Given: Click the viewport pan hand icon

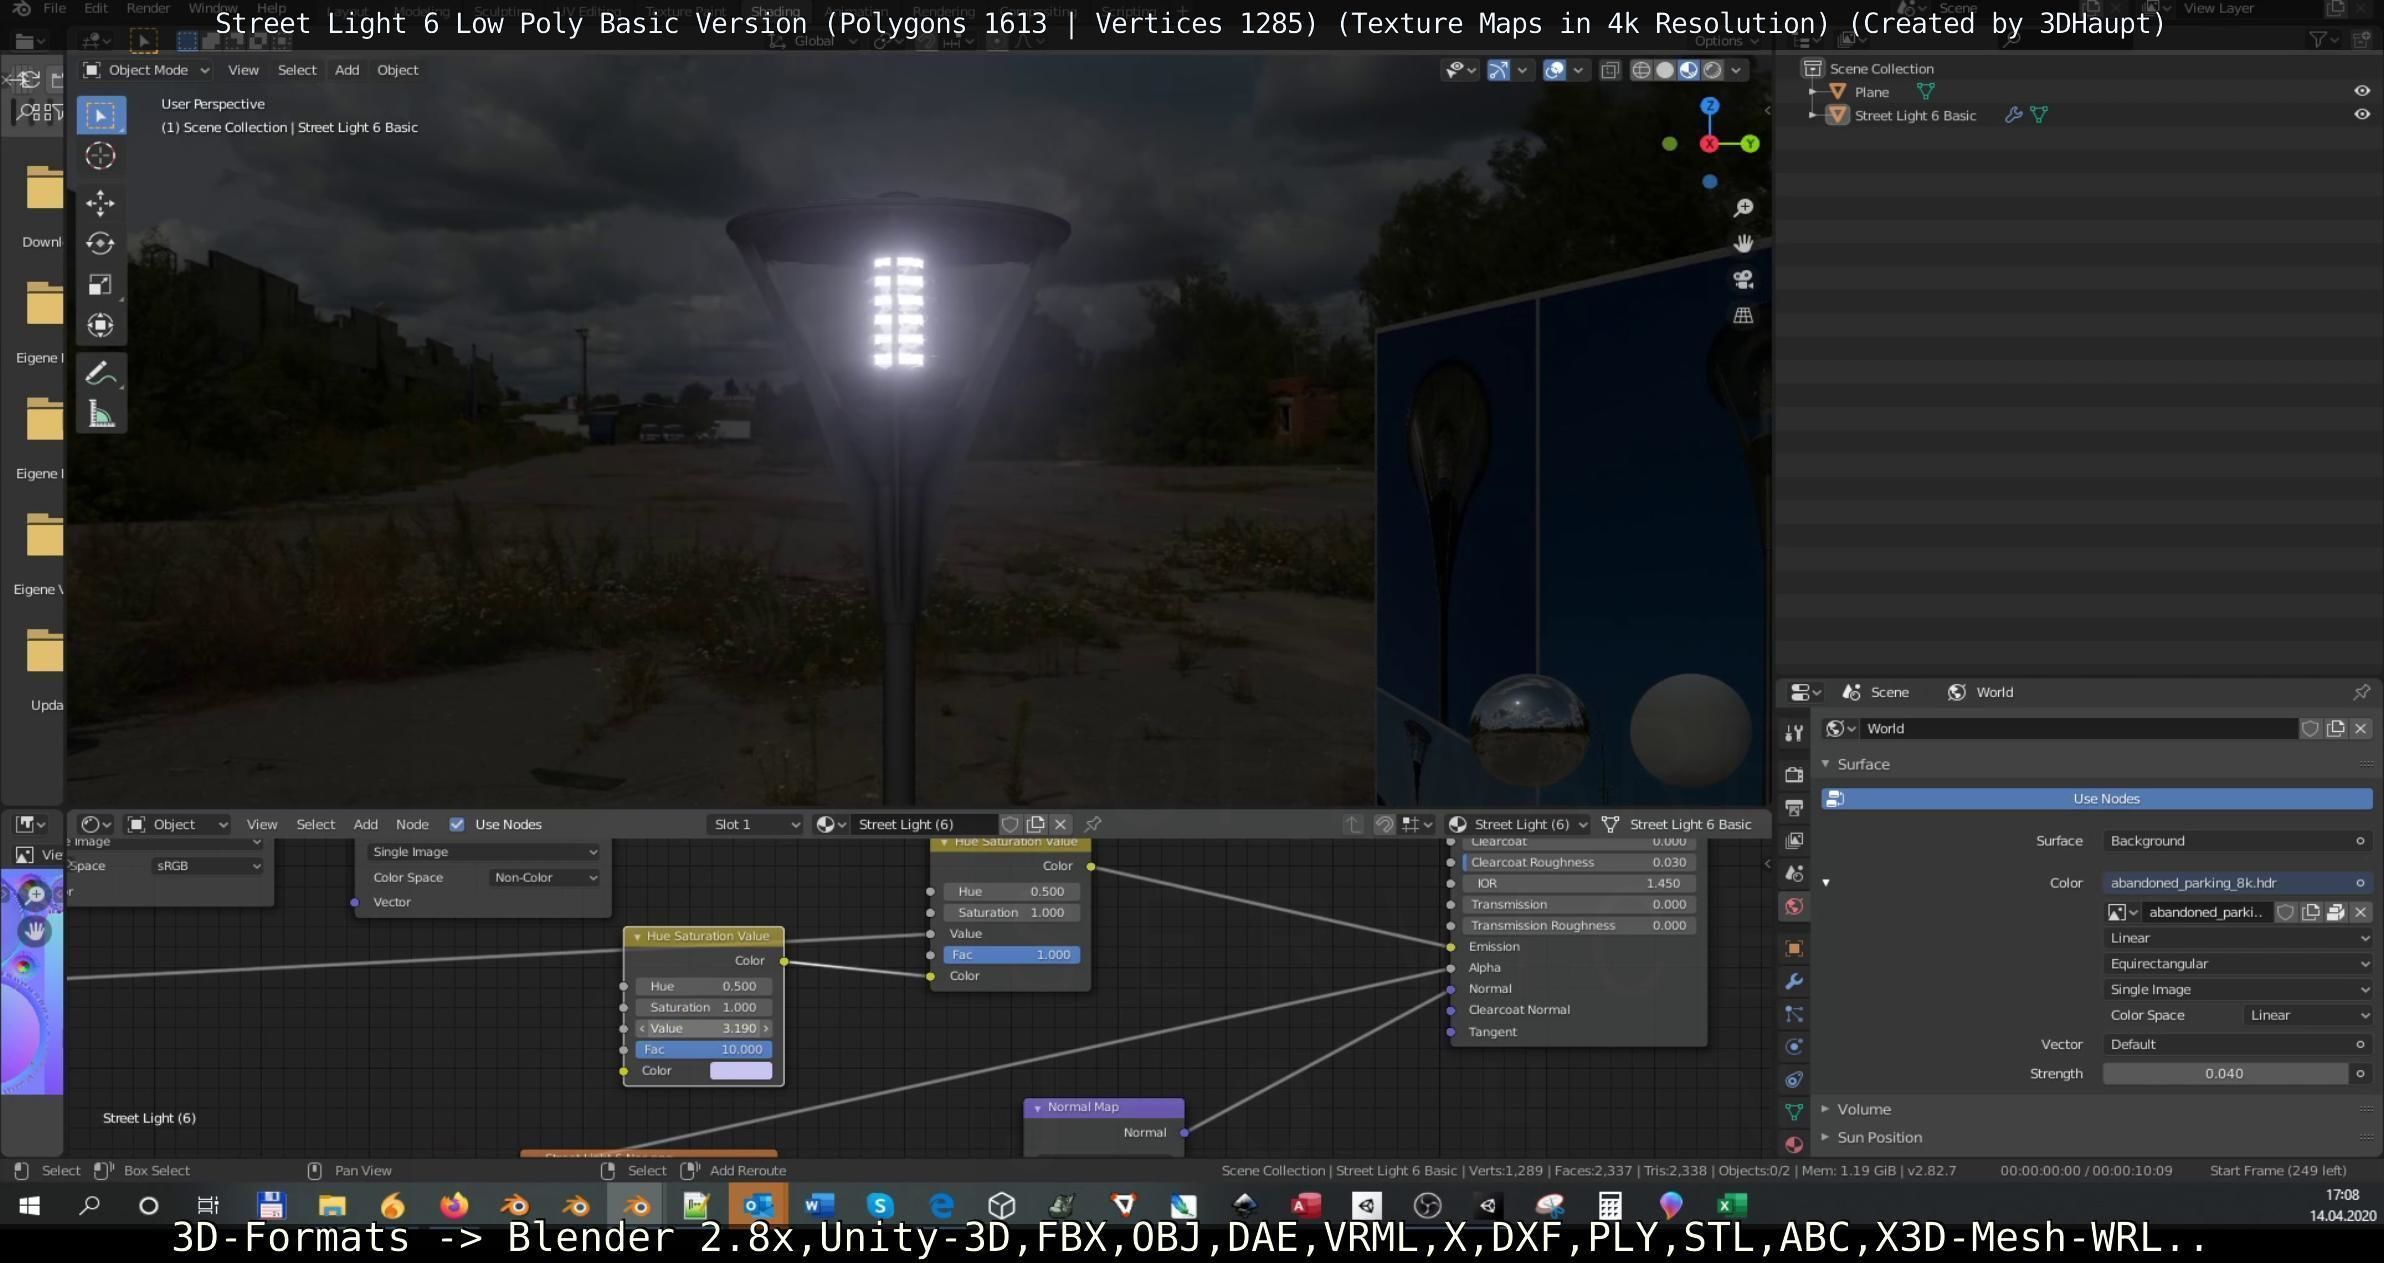Looking at the screenshot, I should click(1743, 244).
